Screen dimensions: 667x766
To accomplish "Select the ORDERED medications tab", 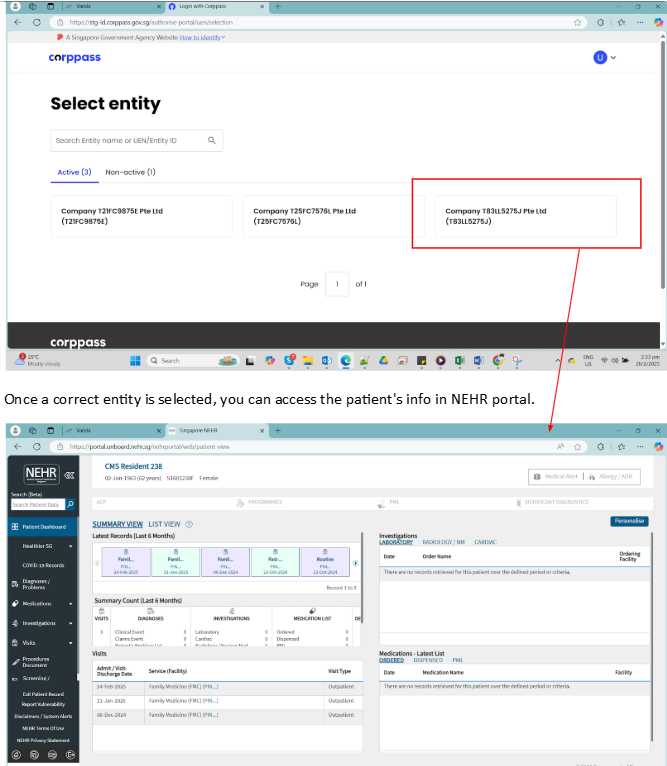I will (391, 660).
